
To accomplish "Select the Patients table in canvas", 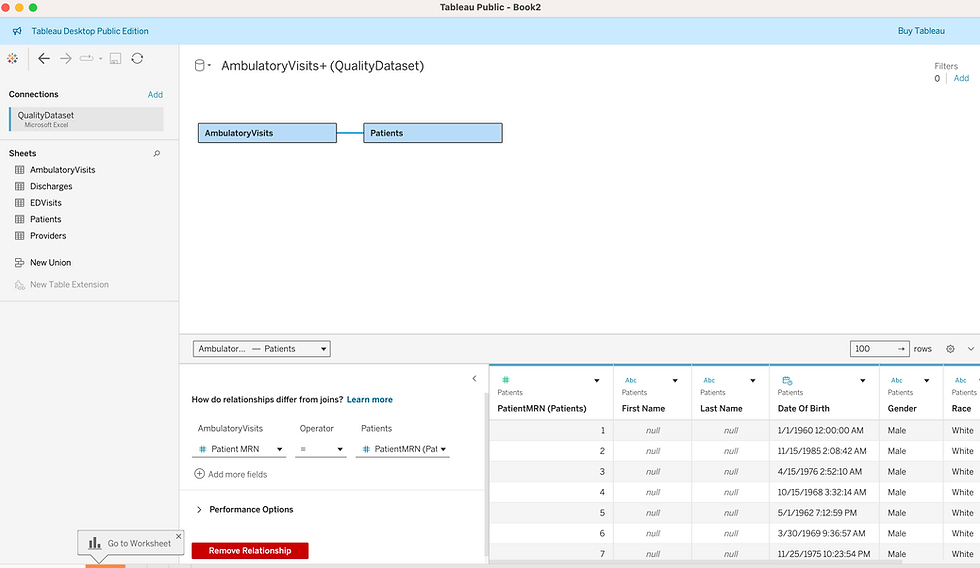I will (433, 133).
